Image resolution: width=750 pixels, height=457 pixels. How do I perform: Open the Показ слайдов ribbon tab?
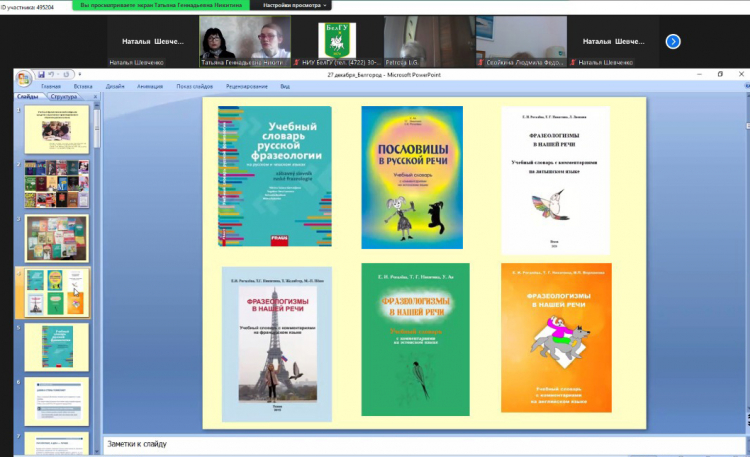195,86
